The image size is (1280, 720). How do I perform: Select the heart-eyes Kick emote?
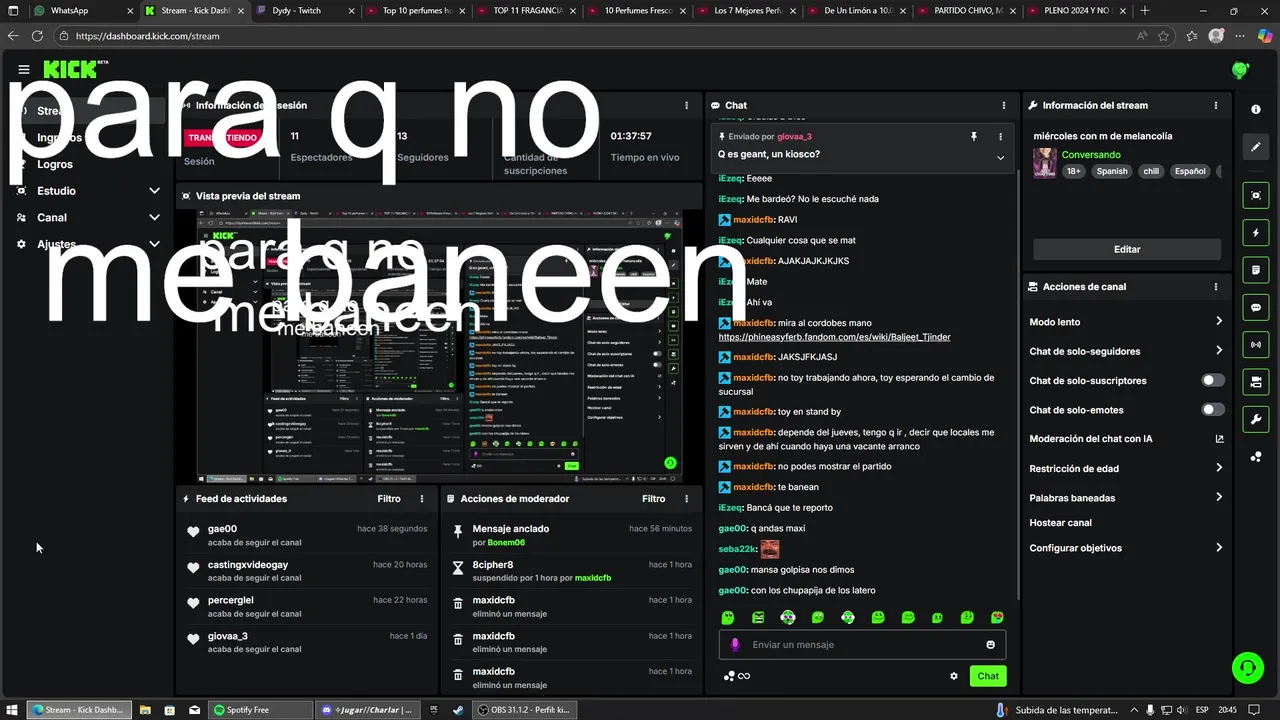pos(997,617)
